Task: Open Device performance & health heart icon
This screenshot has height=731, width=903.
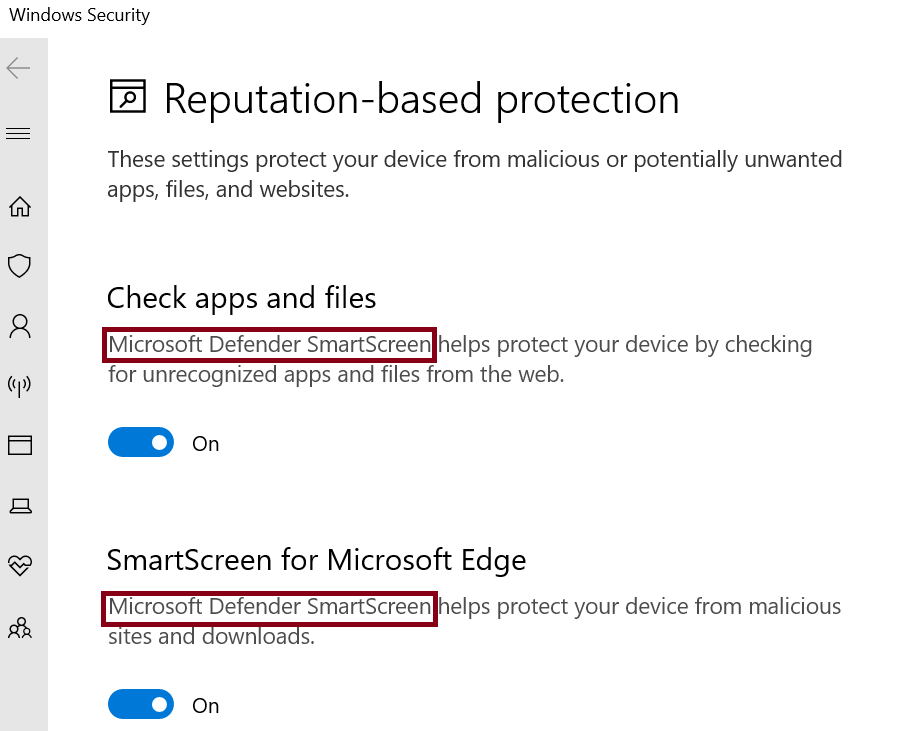Action: [x=18, y=566]
